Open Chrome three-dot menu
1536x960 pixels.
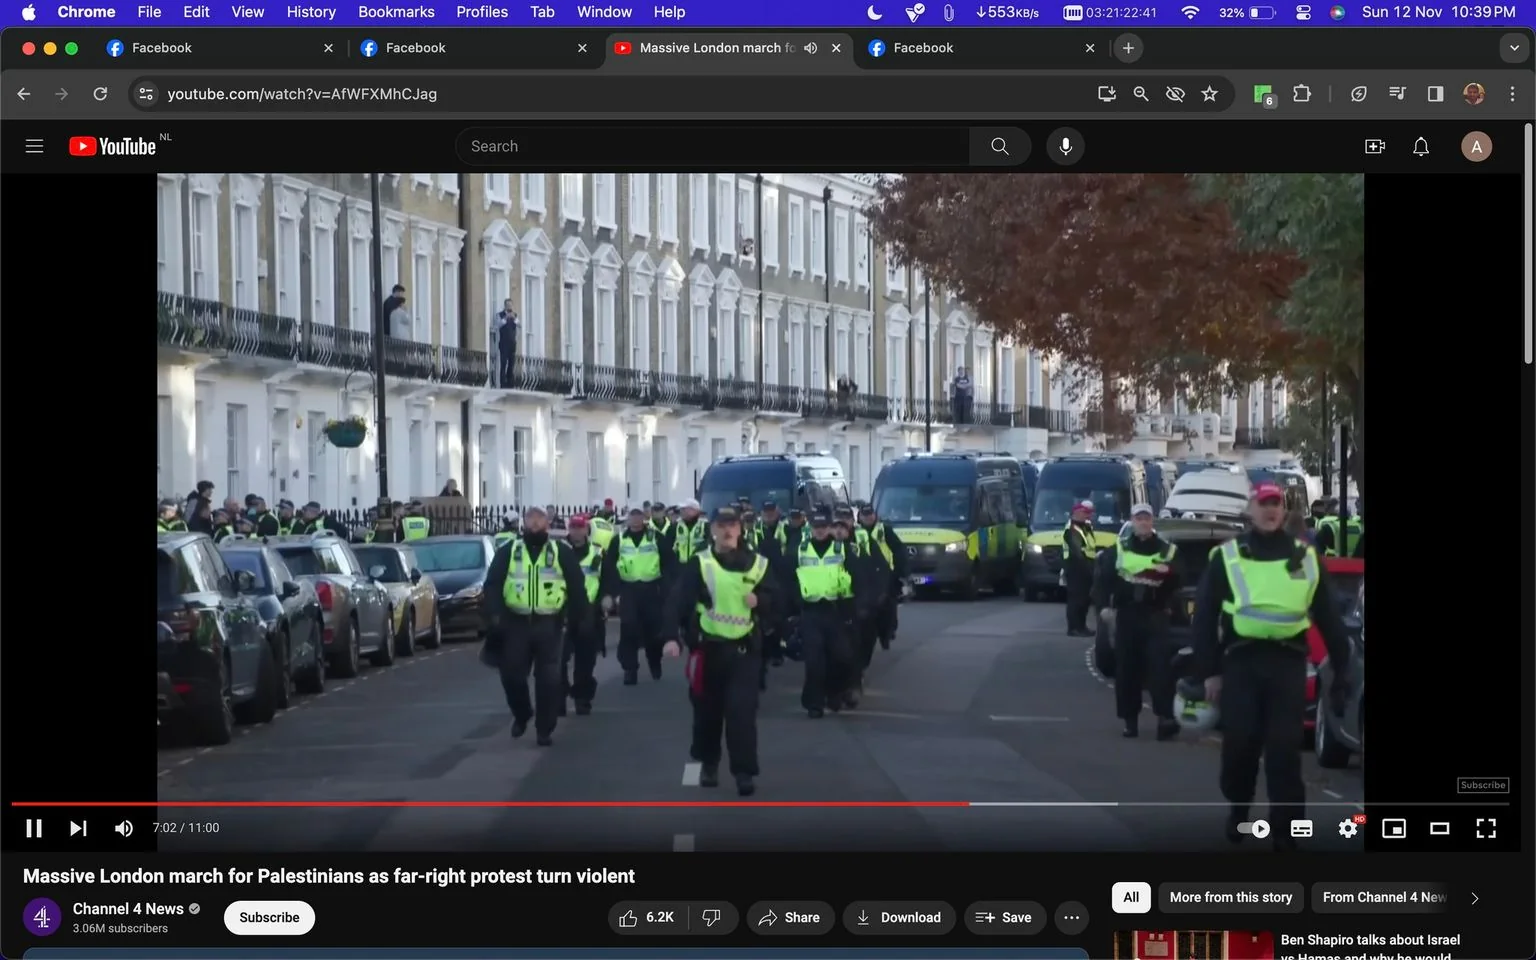(x=1512, y=93)
